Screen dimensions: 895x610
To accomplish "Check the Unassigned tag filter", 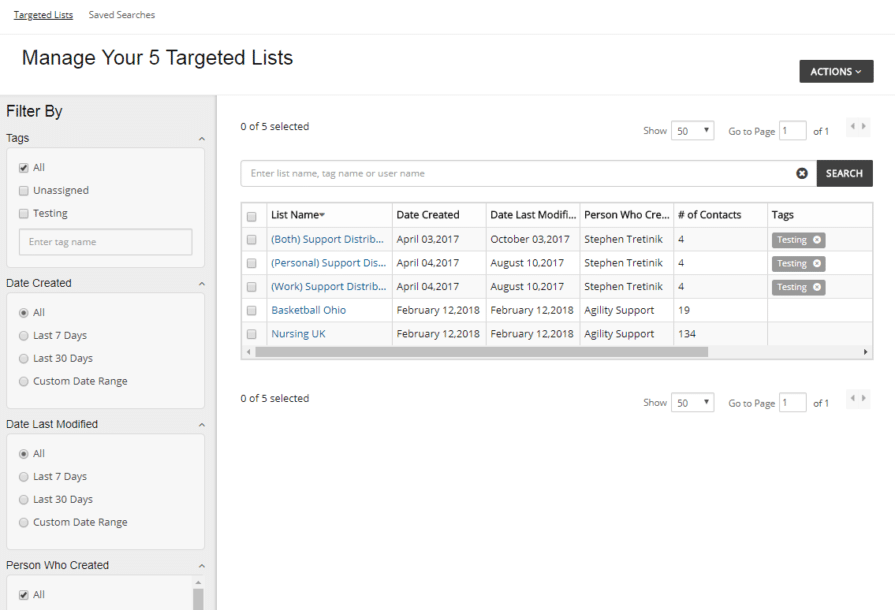I will 24,191.
